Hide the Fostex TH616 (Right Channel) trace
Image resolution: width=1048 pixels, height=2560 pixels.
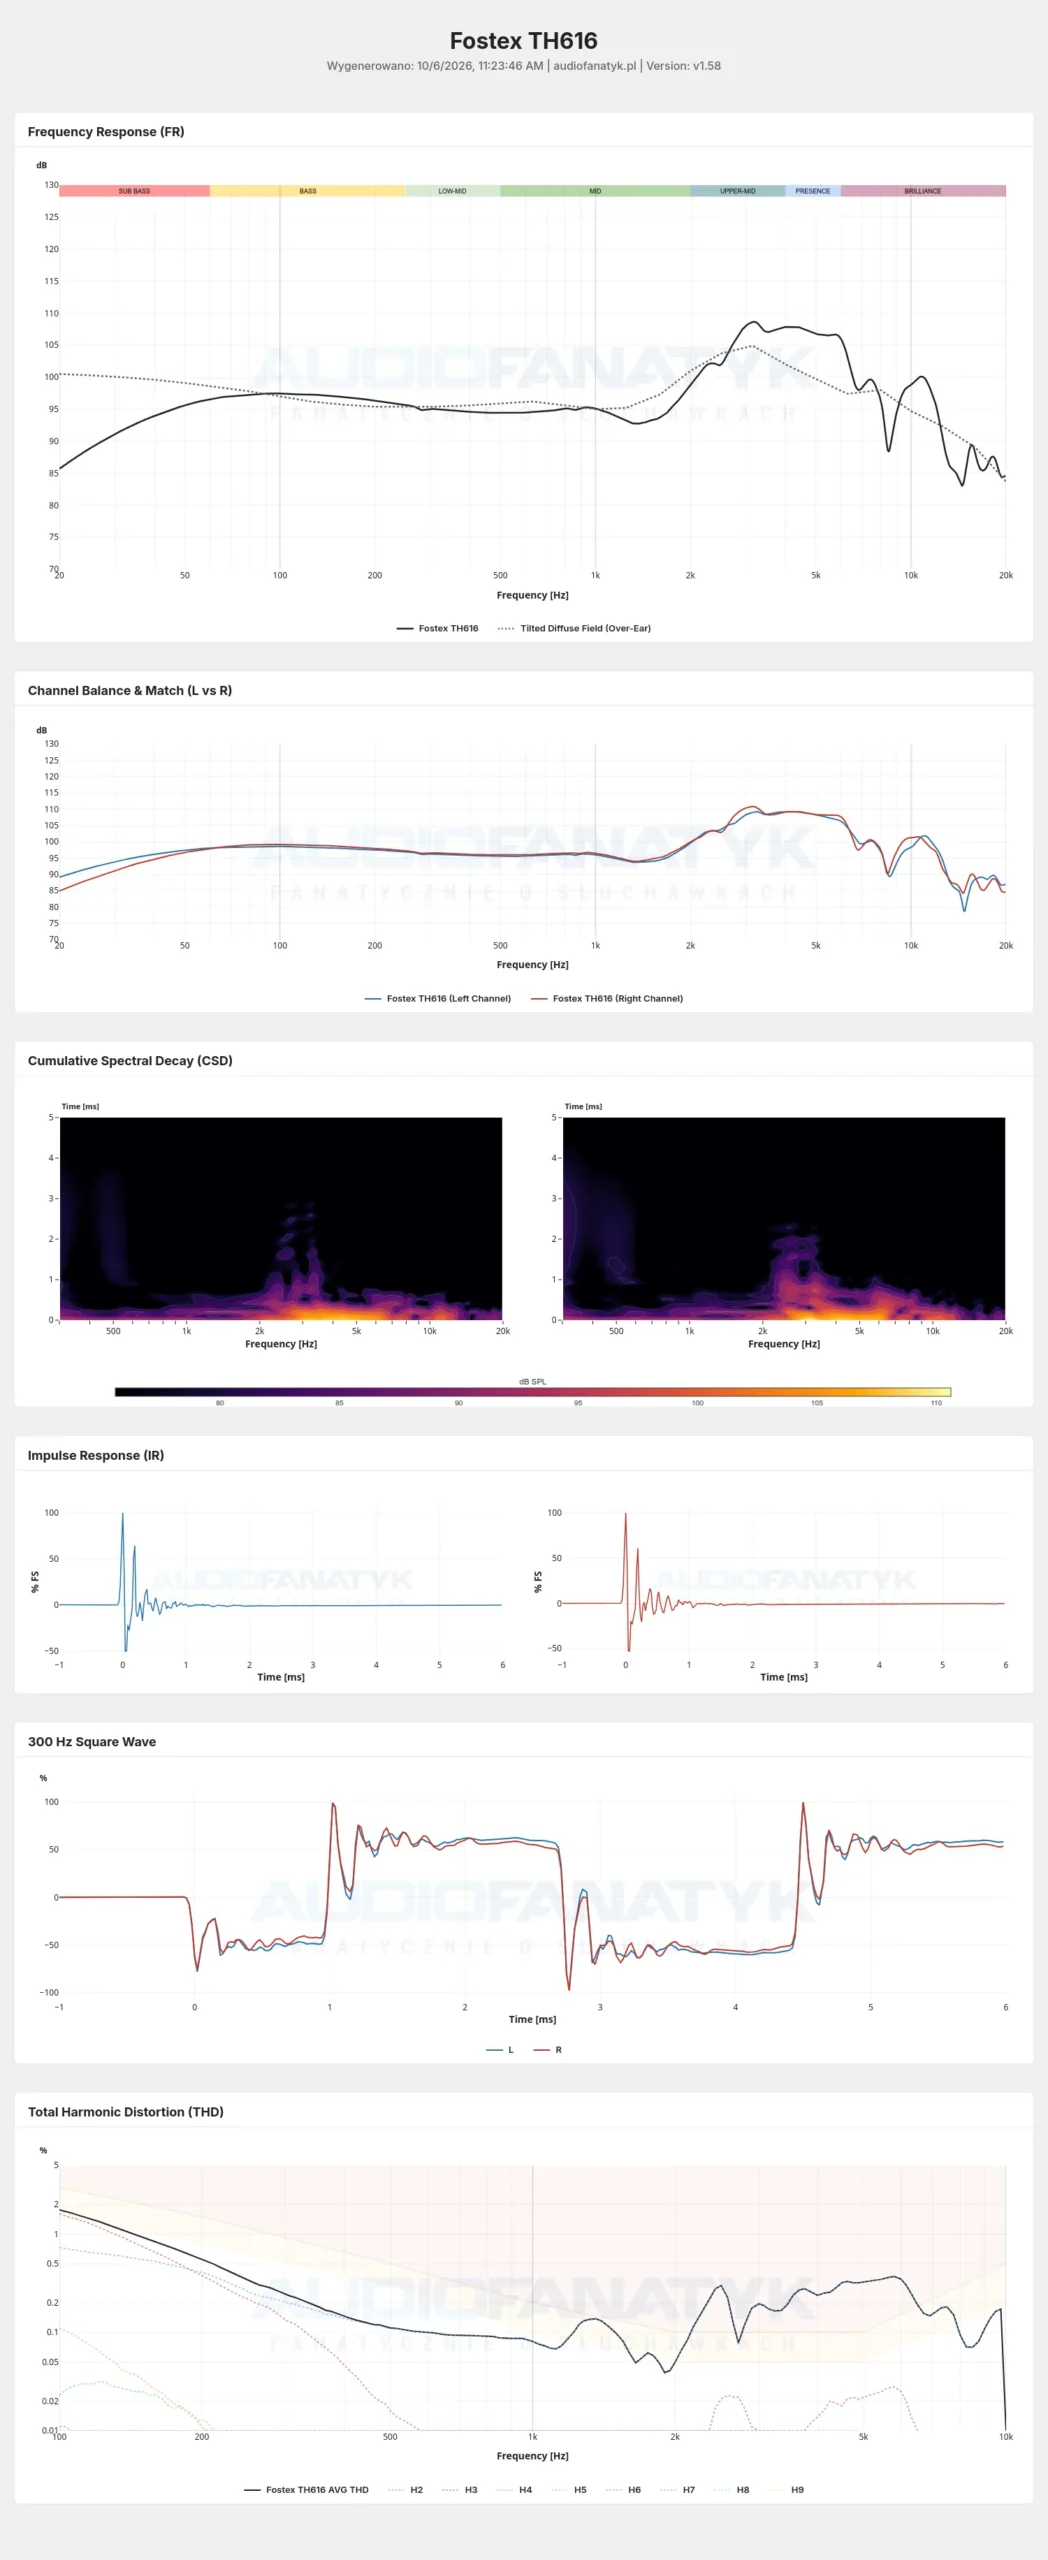click(x=607, y=998)
